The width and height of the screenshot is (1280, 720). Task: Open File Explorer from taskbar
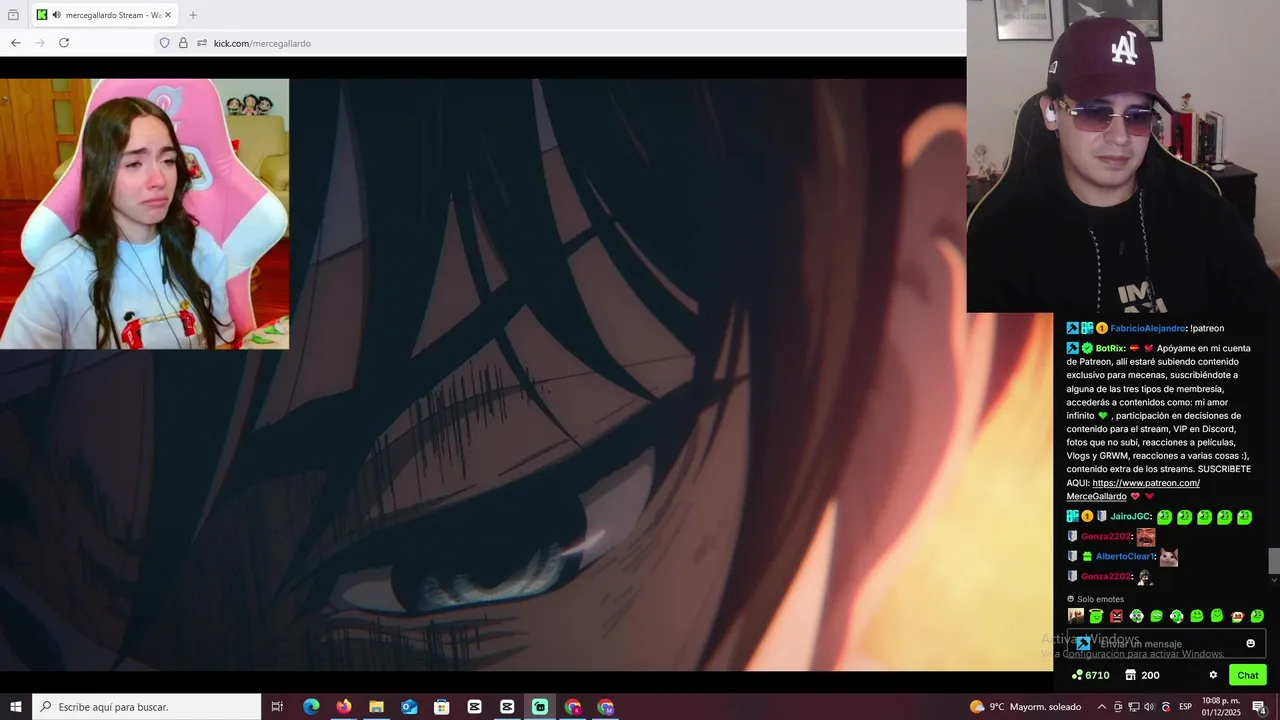pyautogui.click(x=377, y=707)
